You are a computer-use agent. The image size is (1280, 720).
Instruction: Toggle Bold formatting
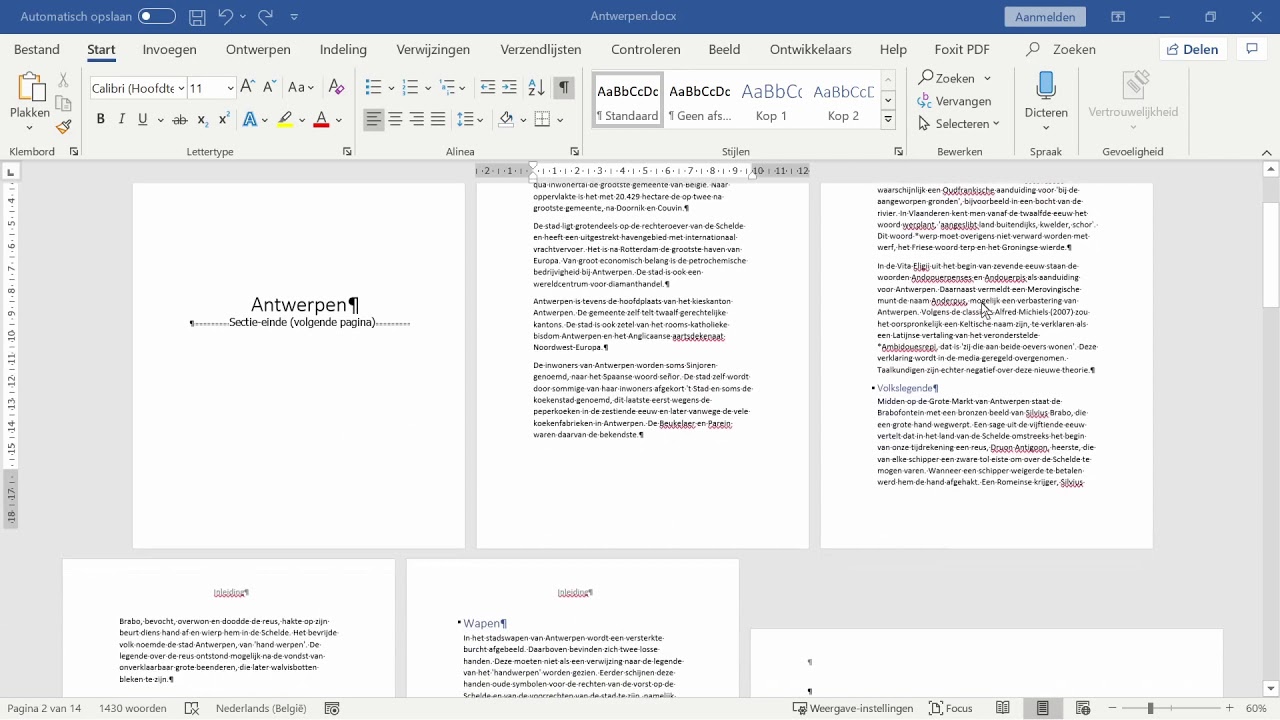100,120
